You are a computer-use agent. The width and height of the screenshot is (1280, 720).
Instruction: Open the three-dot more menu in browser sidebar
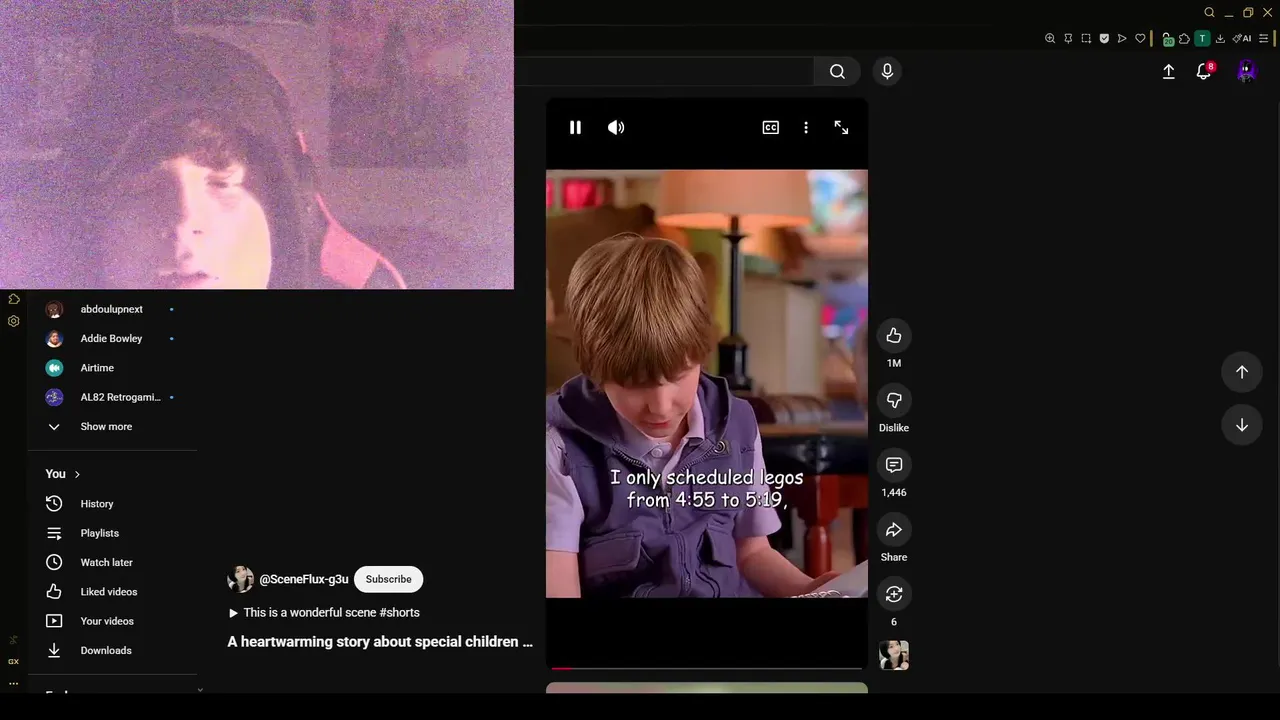pyautogui.click(x=13, y=684)
